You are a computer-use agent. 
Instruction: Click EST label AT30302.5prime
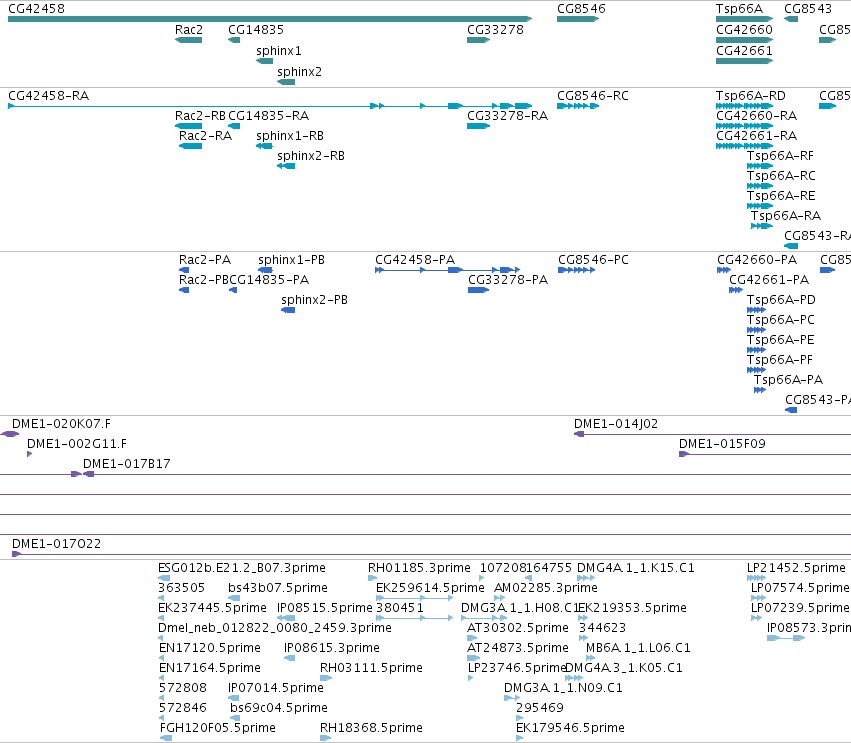point(518,628)
